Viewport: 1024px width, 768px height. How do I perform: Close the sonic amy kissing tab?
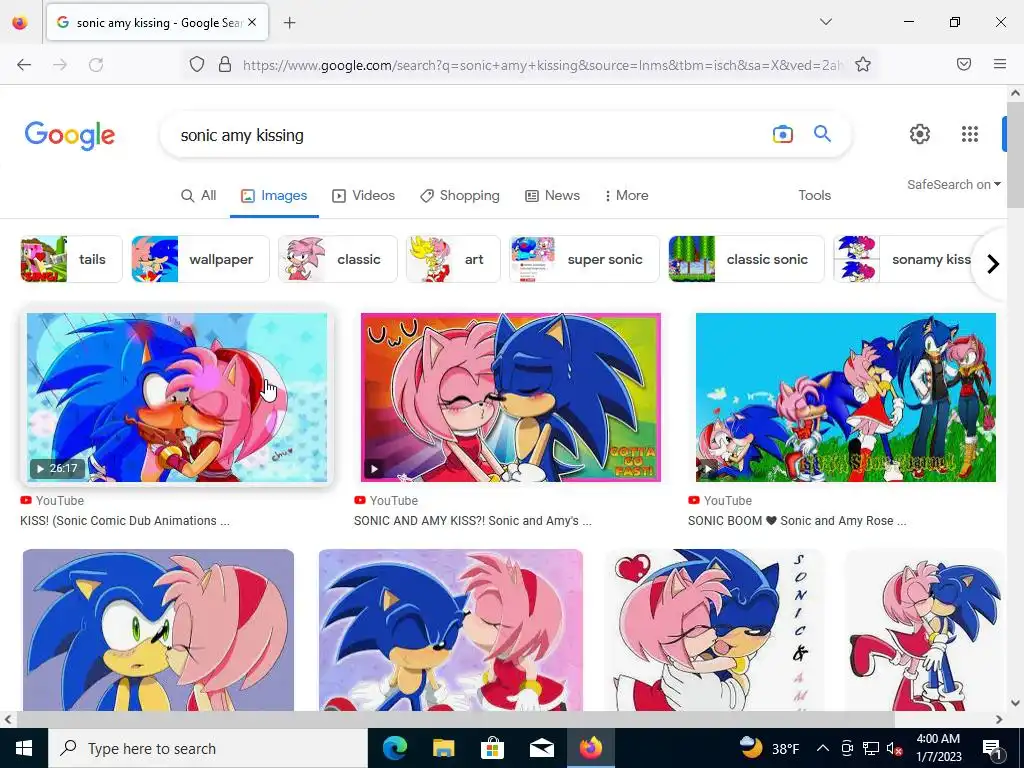252,22
